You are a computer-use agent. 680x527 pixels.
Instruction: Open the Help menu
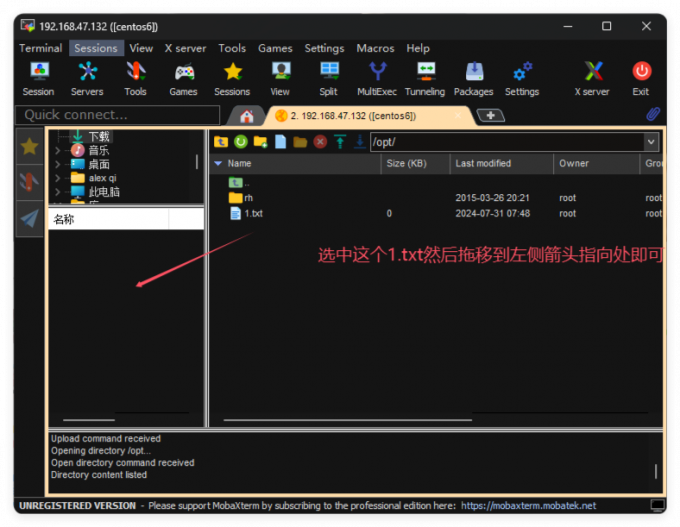coord(418,48)
